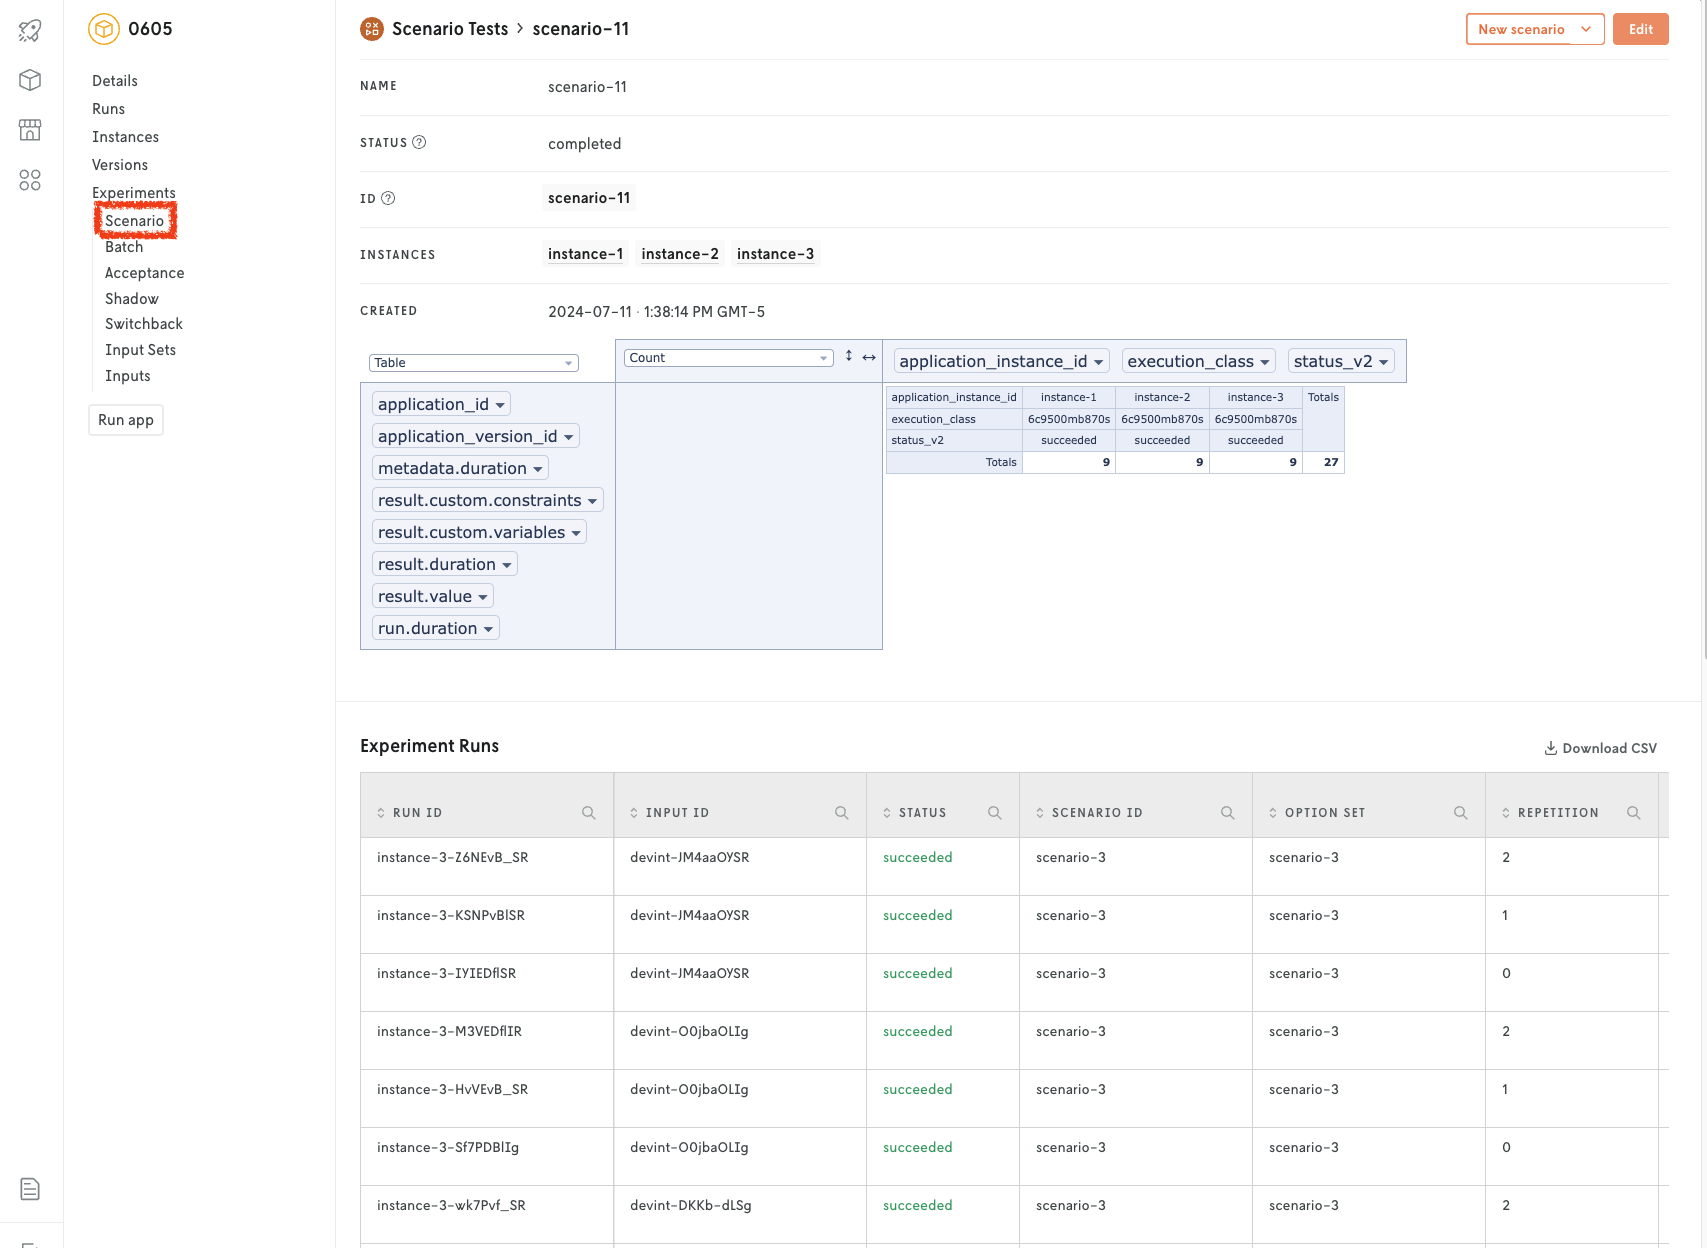Screen dimensions: 1707x1248
Task: Open the Batch experiments page
Action: point(124,247)
